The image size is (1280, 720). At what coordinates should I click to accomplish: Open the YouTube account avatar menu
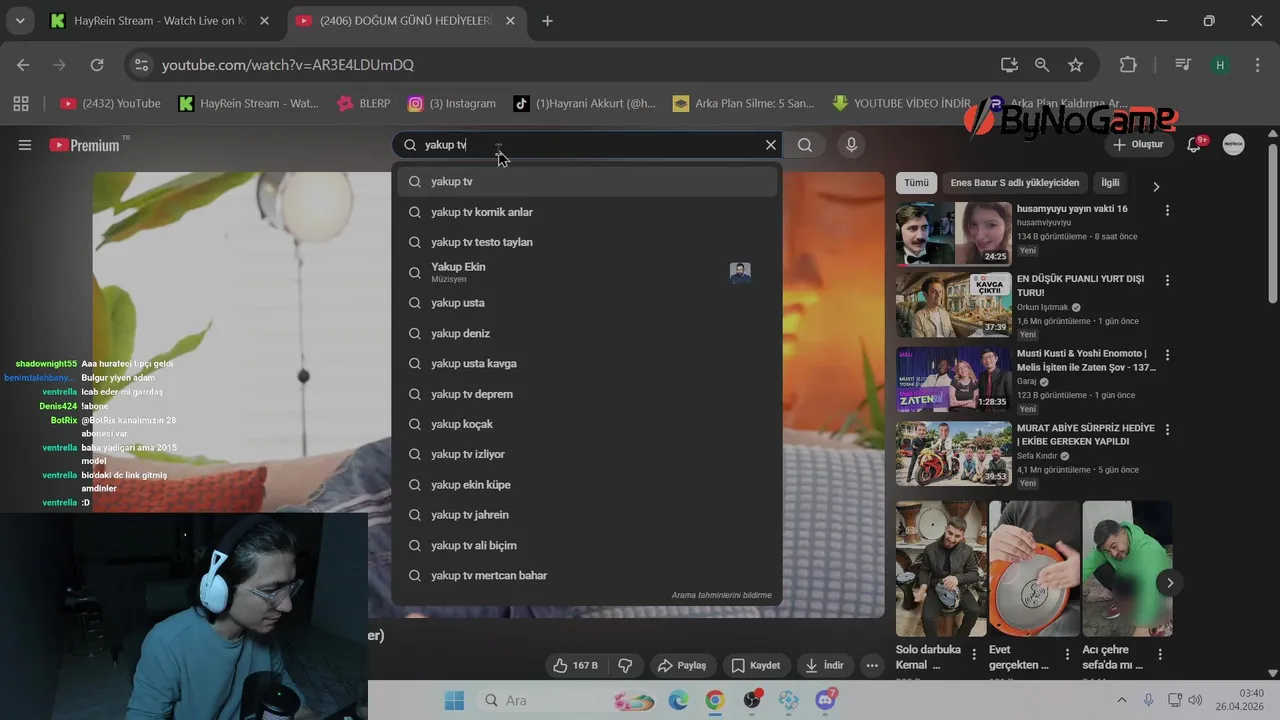tap(1234, 145)
